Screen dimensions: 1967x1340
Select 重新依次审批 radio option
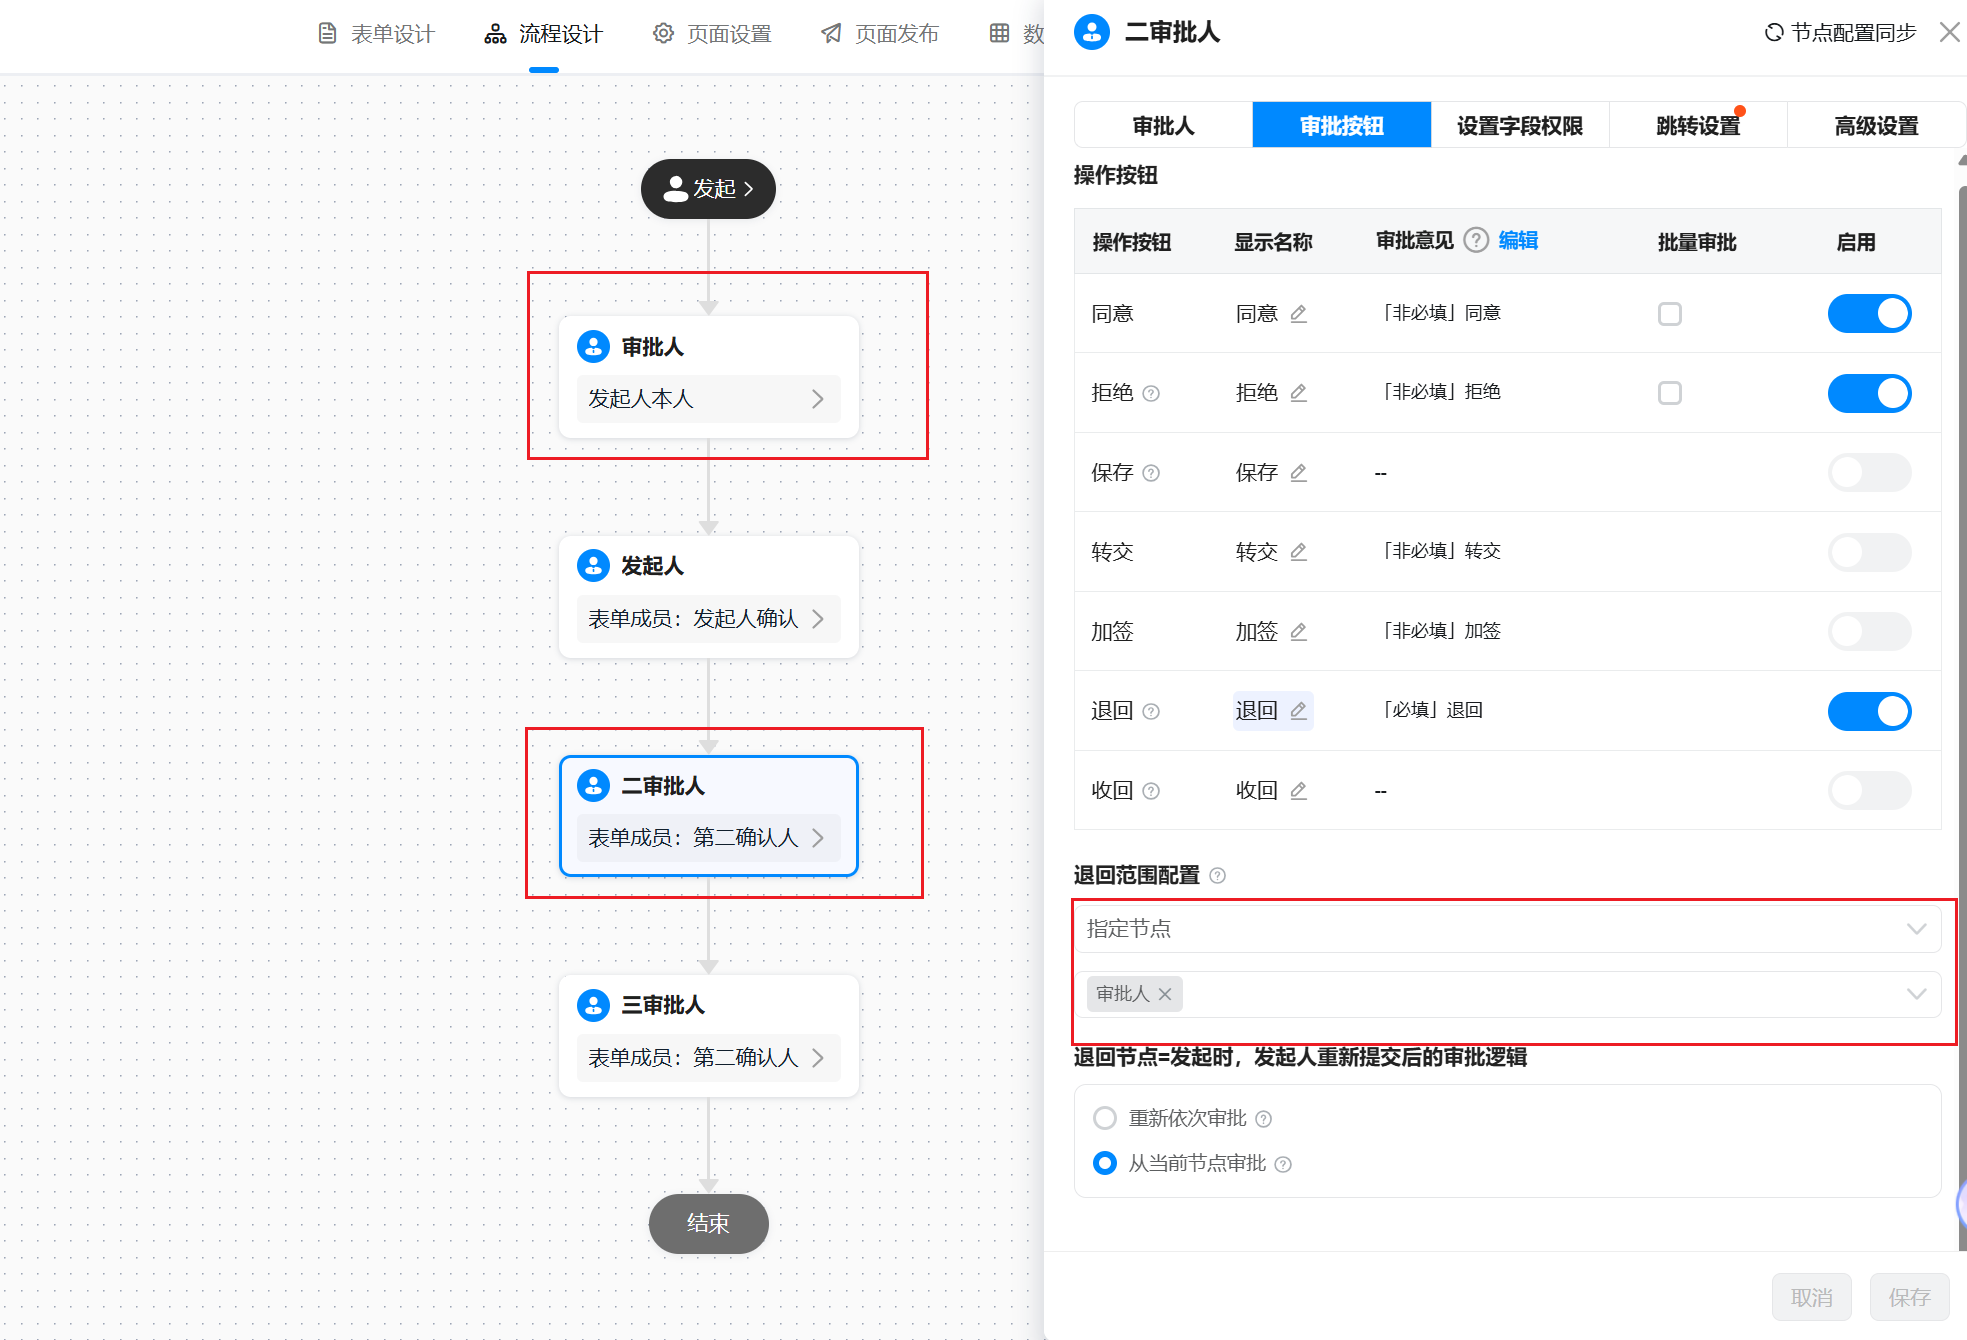click(1105, 1118)
